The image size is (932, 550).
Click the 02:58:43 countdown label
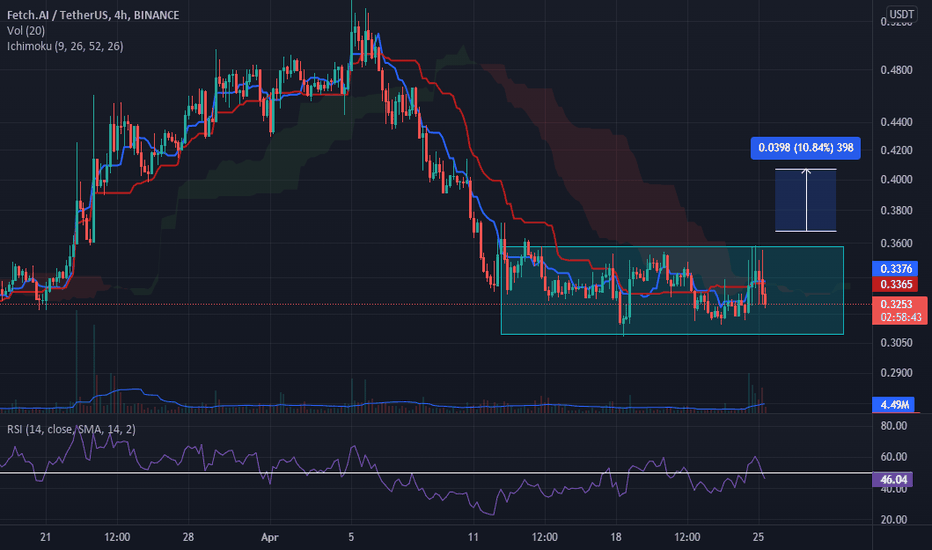point(900,318)
